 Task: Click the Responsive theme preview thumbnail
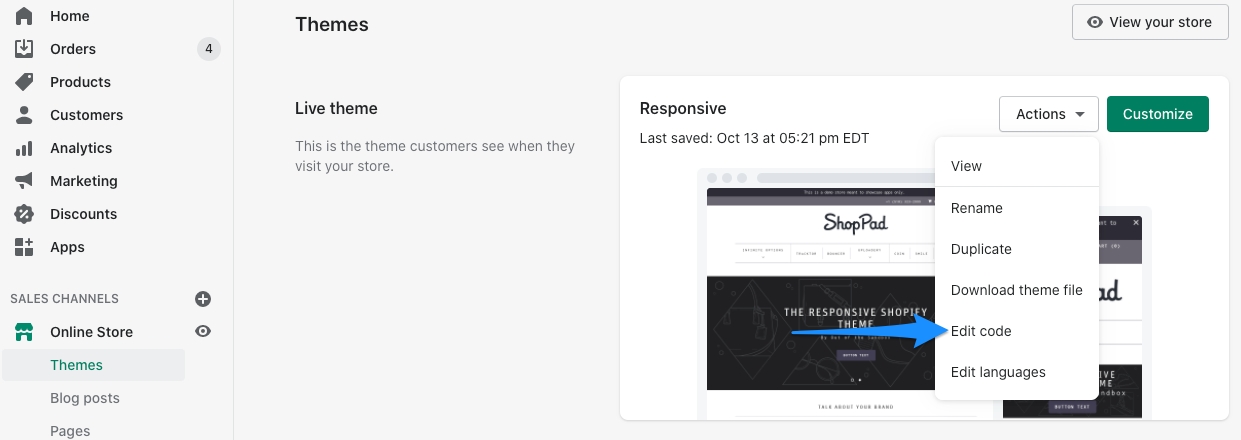[x=815, y=300]
